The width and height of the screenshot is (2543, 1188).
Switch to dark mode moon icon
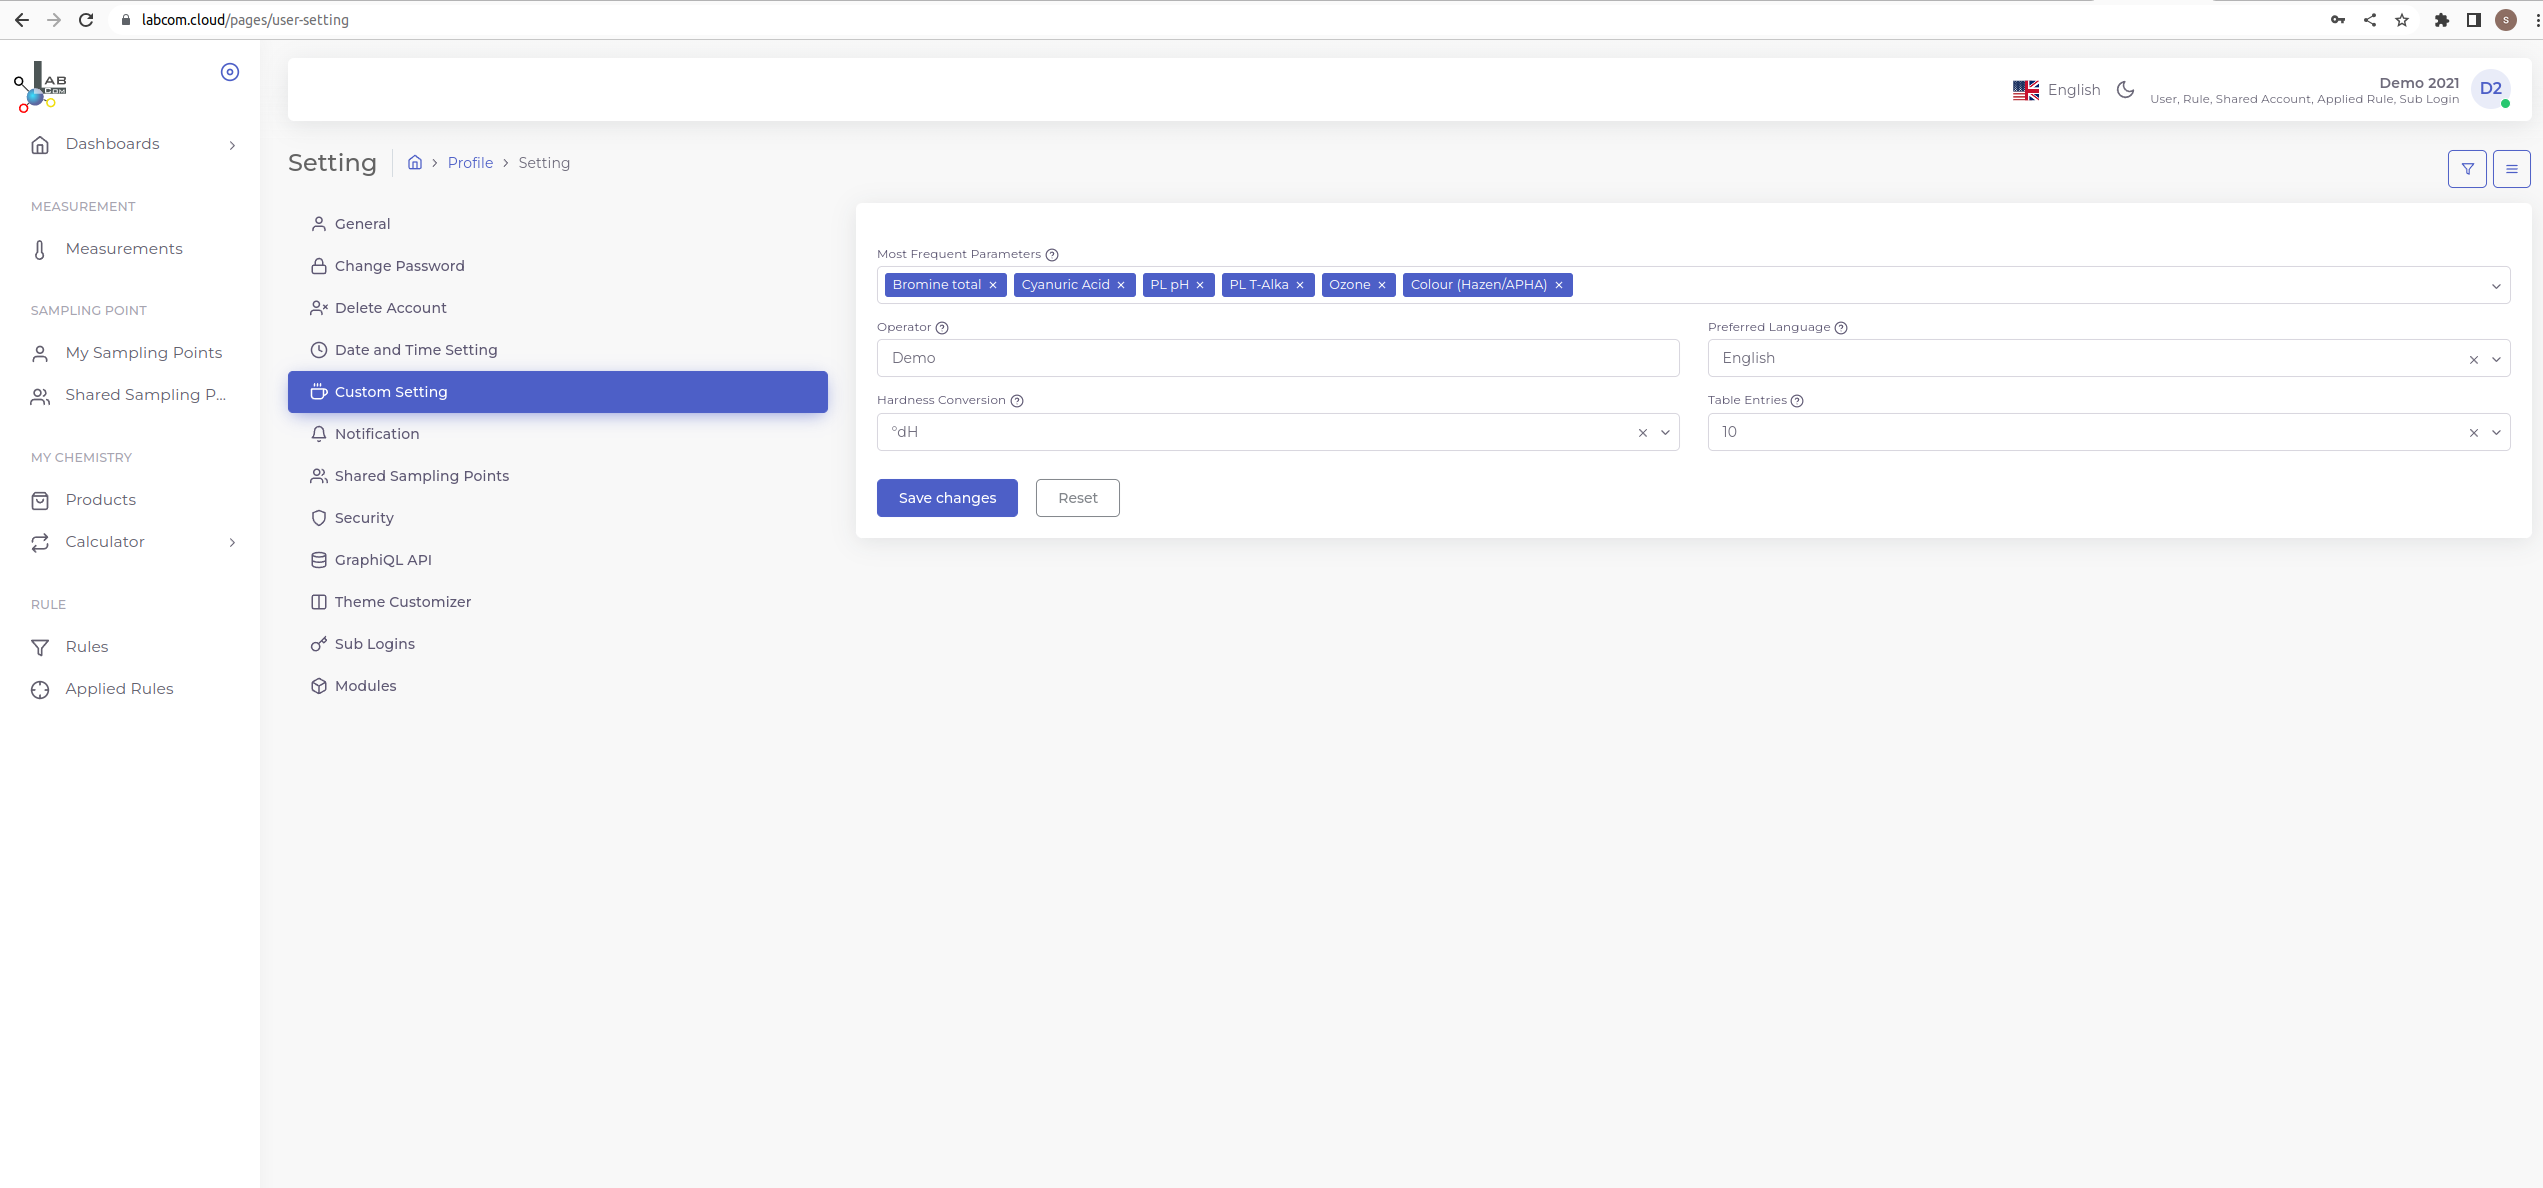click(x=2126, y=90)
